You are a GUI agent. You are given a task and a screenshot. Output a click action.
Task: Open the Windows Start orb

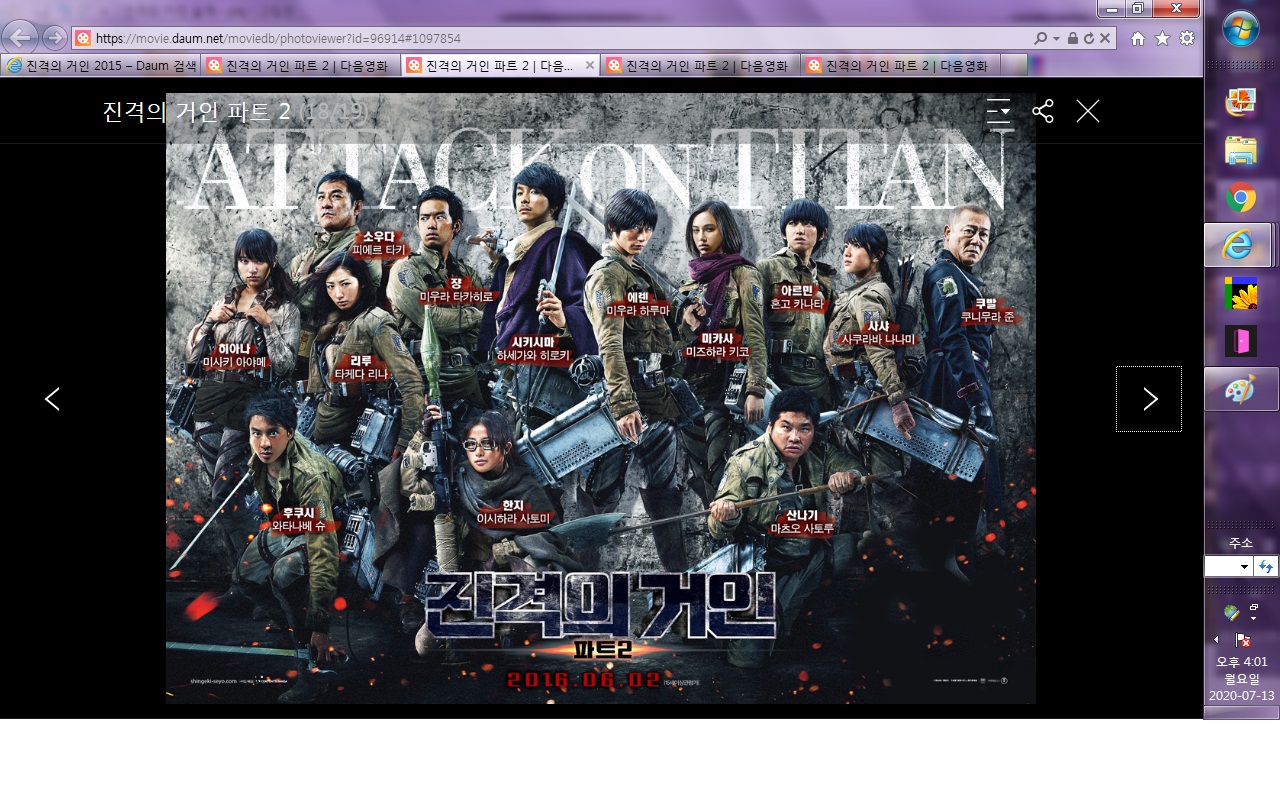pyautogui.click(x=1241, y=29)
